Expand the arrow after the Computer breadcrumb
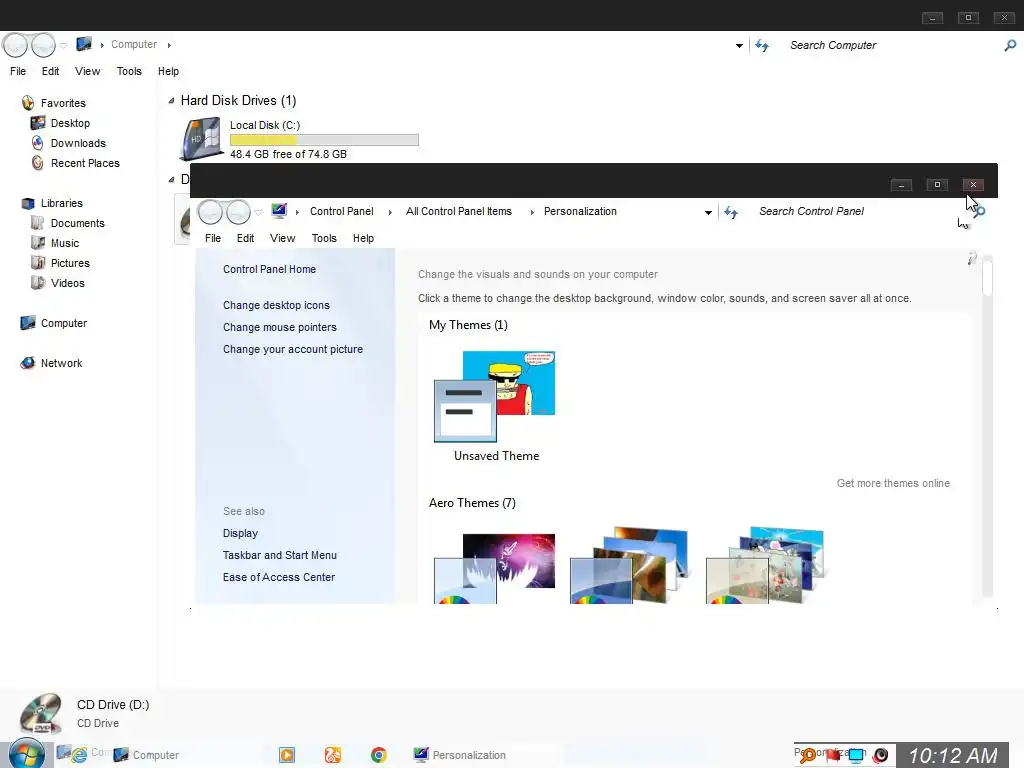The height and width of the screenshot is (768, 1024). [x=169, y=45]
